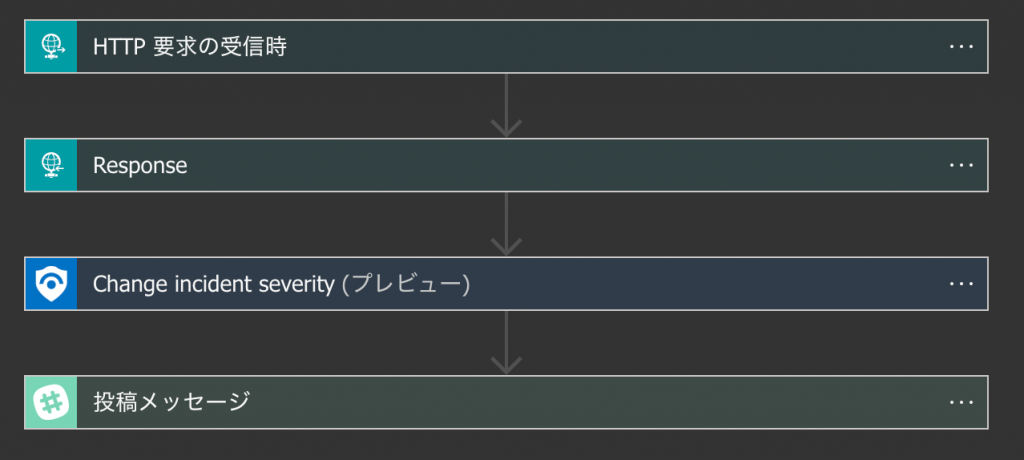Open the 投稿メッセージ step ellipsis menu
Image resolution: width=1024 pixels, height=460 pixels.
(x=961, y=402)
